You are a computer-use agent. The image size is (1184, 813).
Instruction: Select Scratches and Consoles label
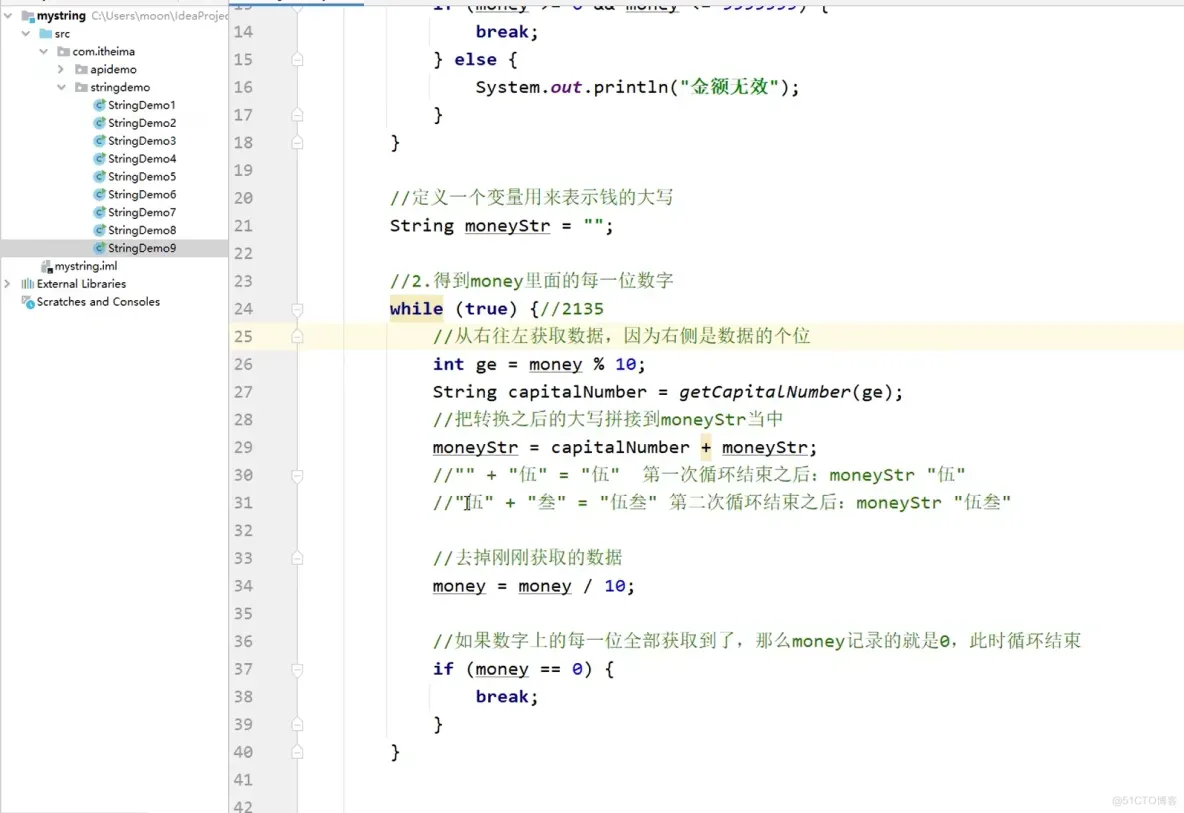click(98, 302)
